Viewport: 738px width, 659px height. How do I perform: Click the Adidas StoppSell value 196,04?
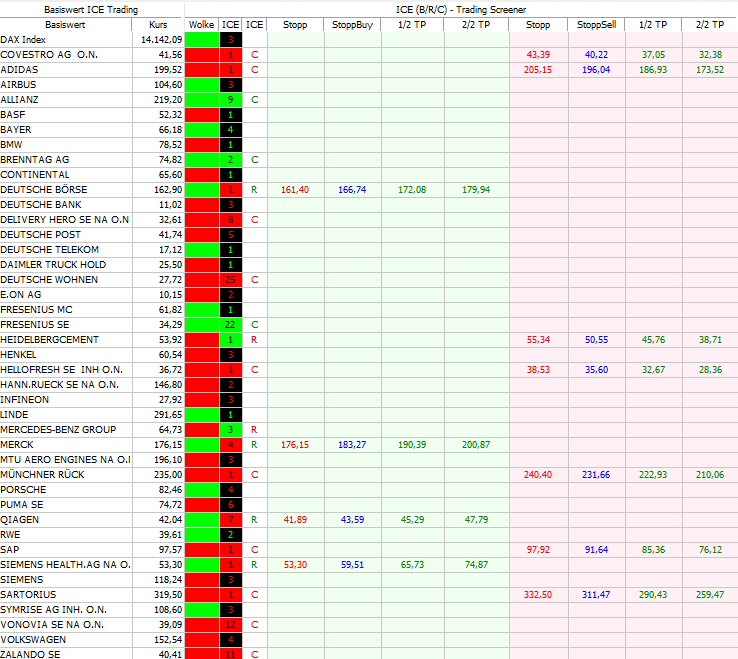[596, 70]
